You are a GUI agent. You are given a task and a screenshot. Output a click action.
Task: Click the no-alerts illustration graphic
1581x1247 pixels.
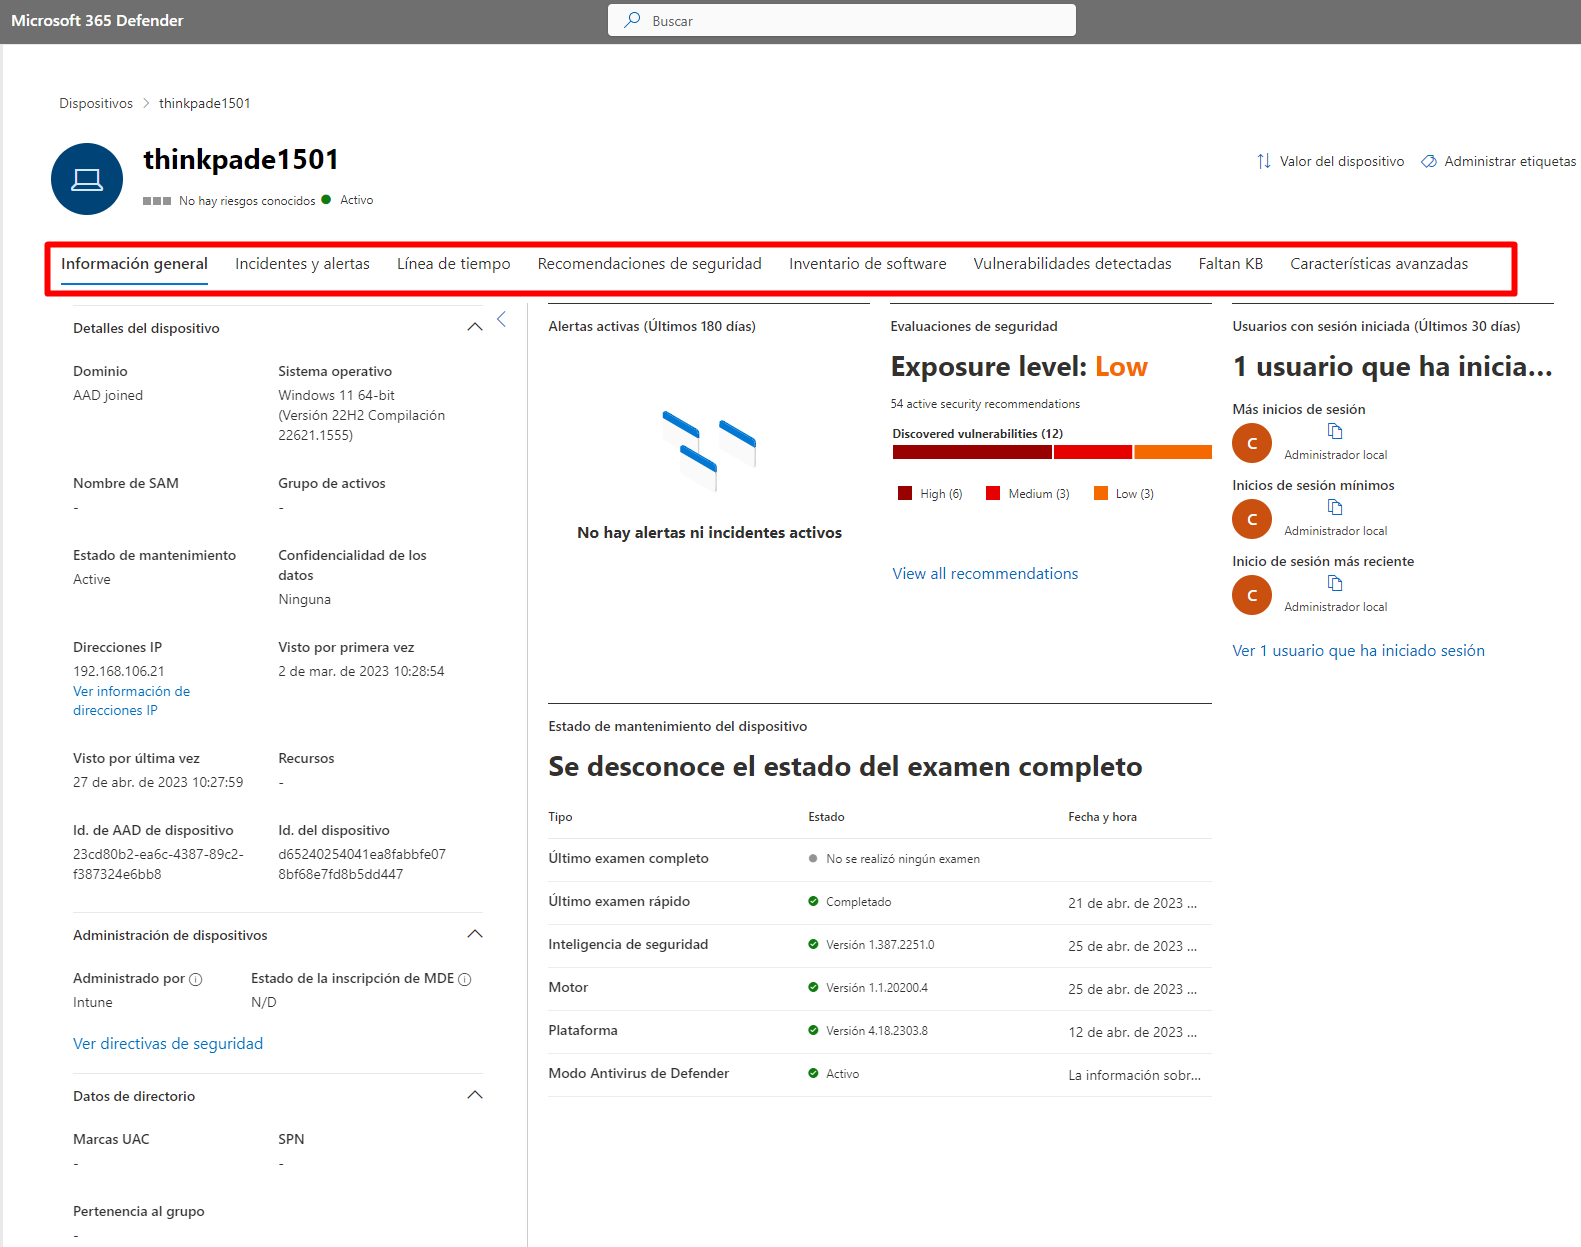point(709,450)
